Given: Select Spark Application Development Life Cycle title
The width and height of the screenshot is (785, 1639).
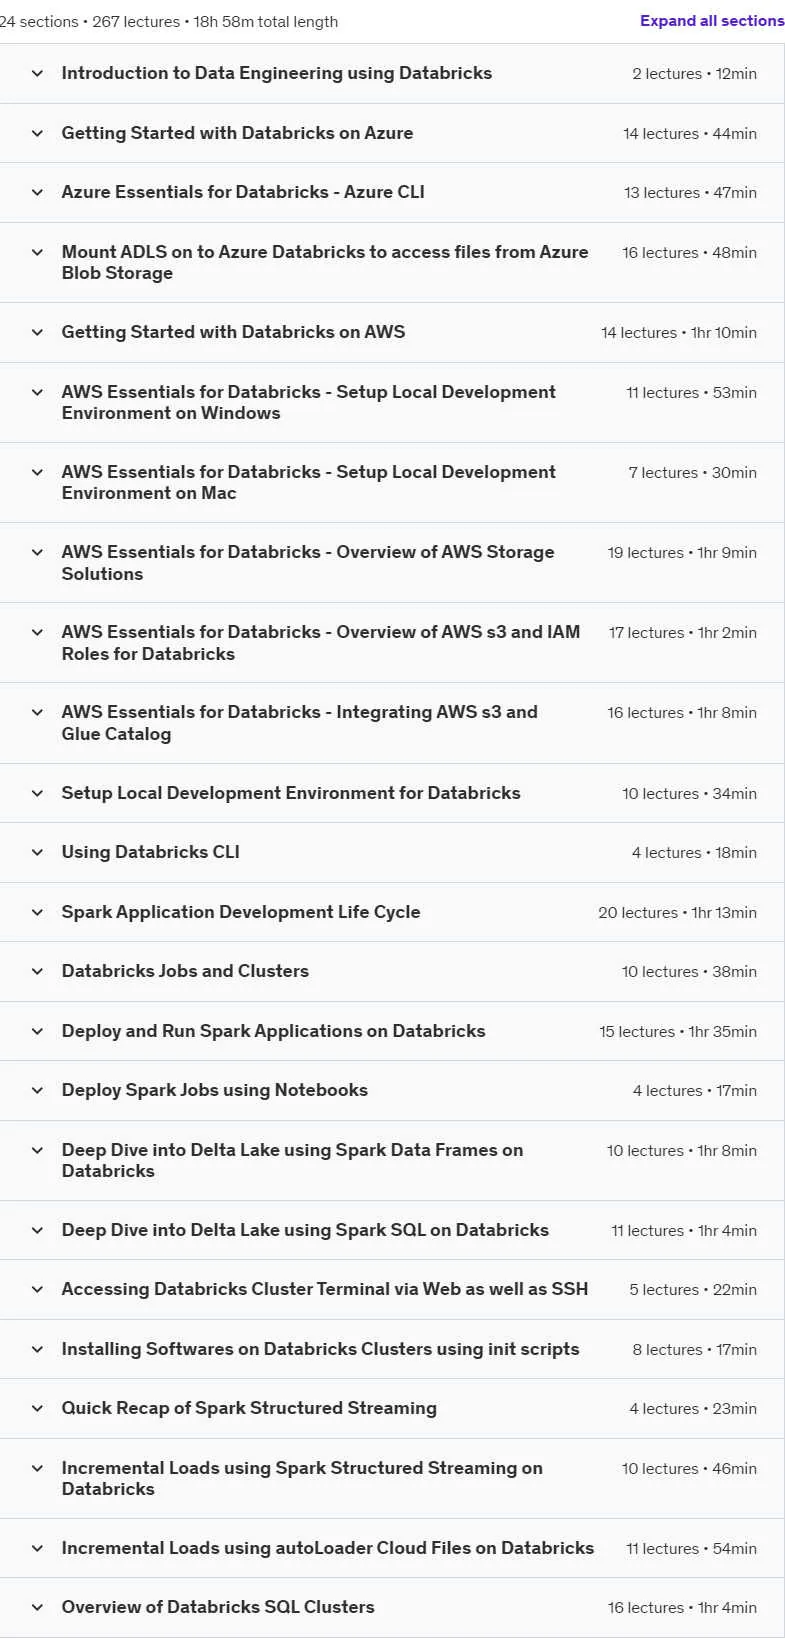Looking at the screenshot, I should 241,912.
